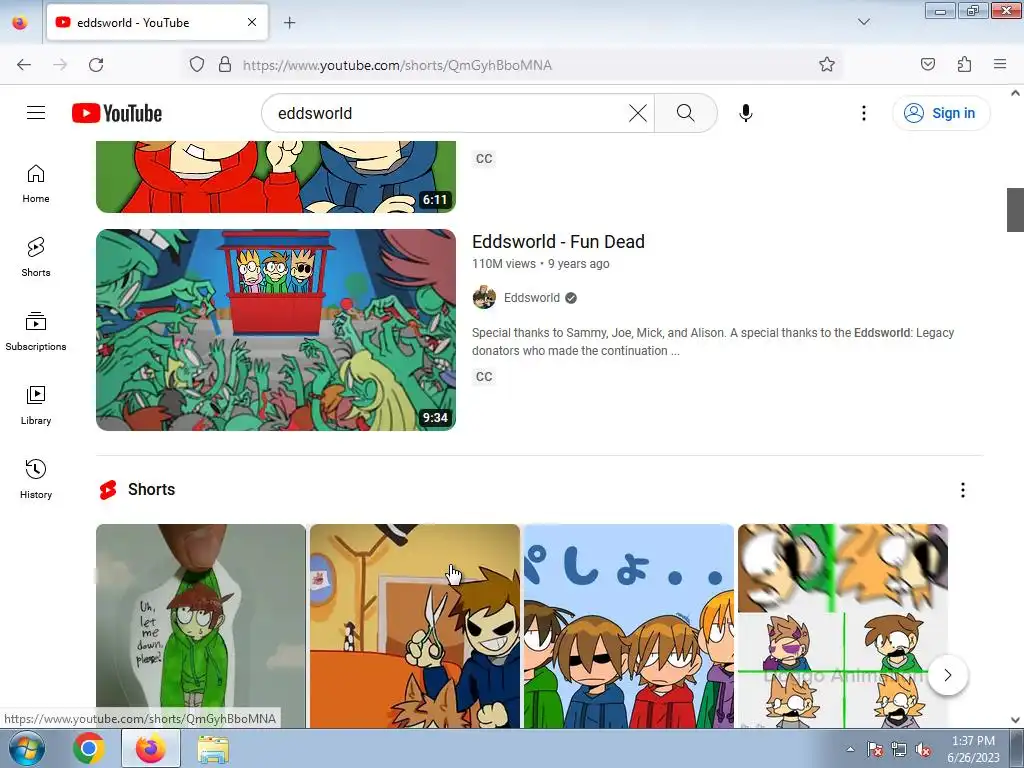Open the four-panel characters Short
Viewport: 1024px width, 768px height.
tap(842, 626)
